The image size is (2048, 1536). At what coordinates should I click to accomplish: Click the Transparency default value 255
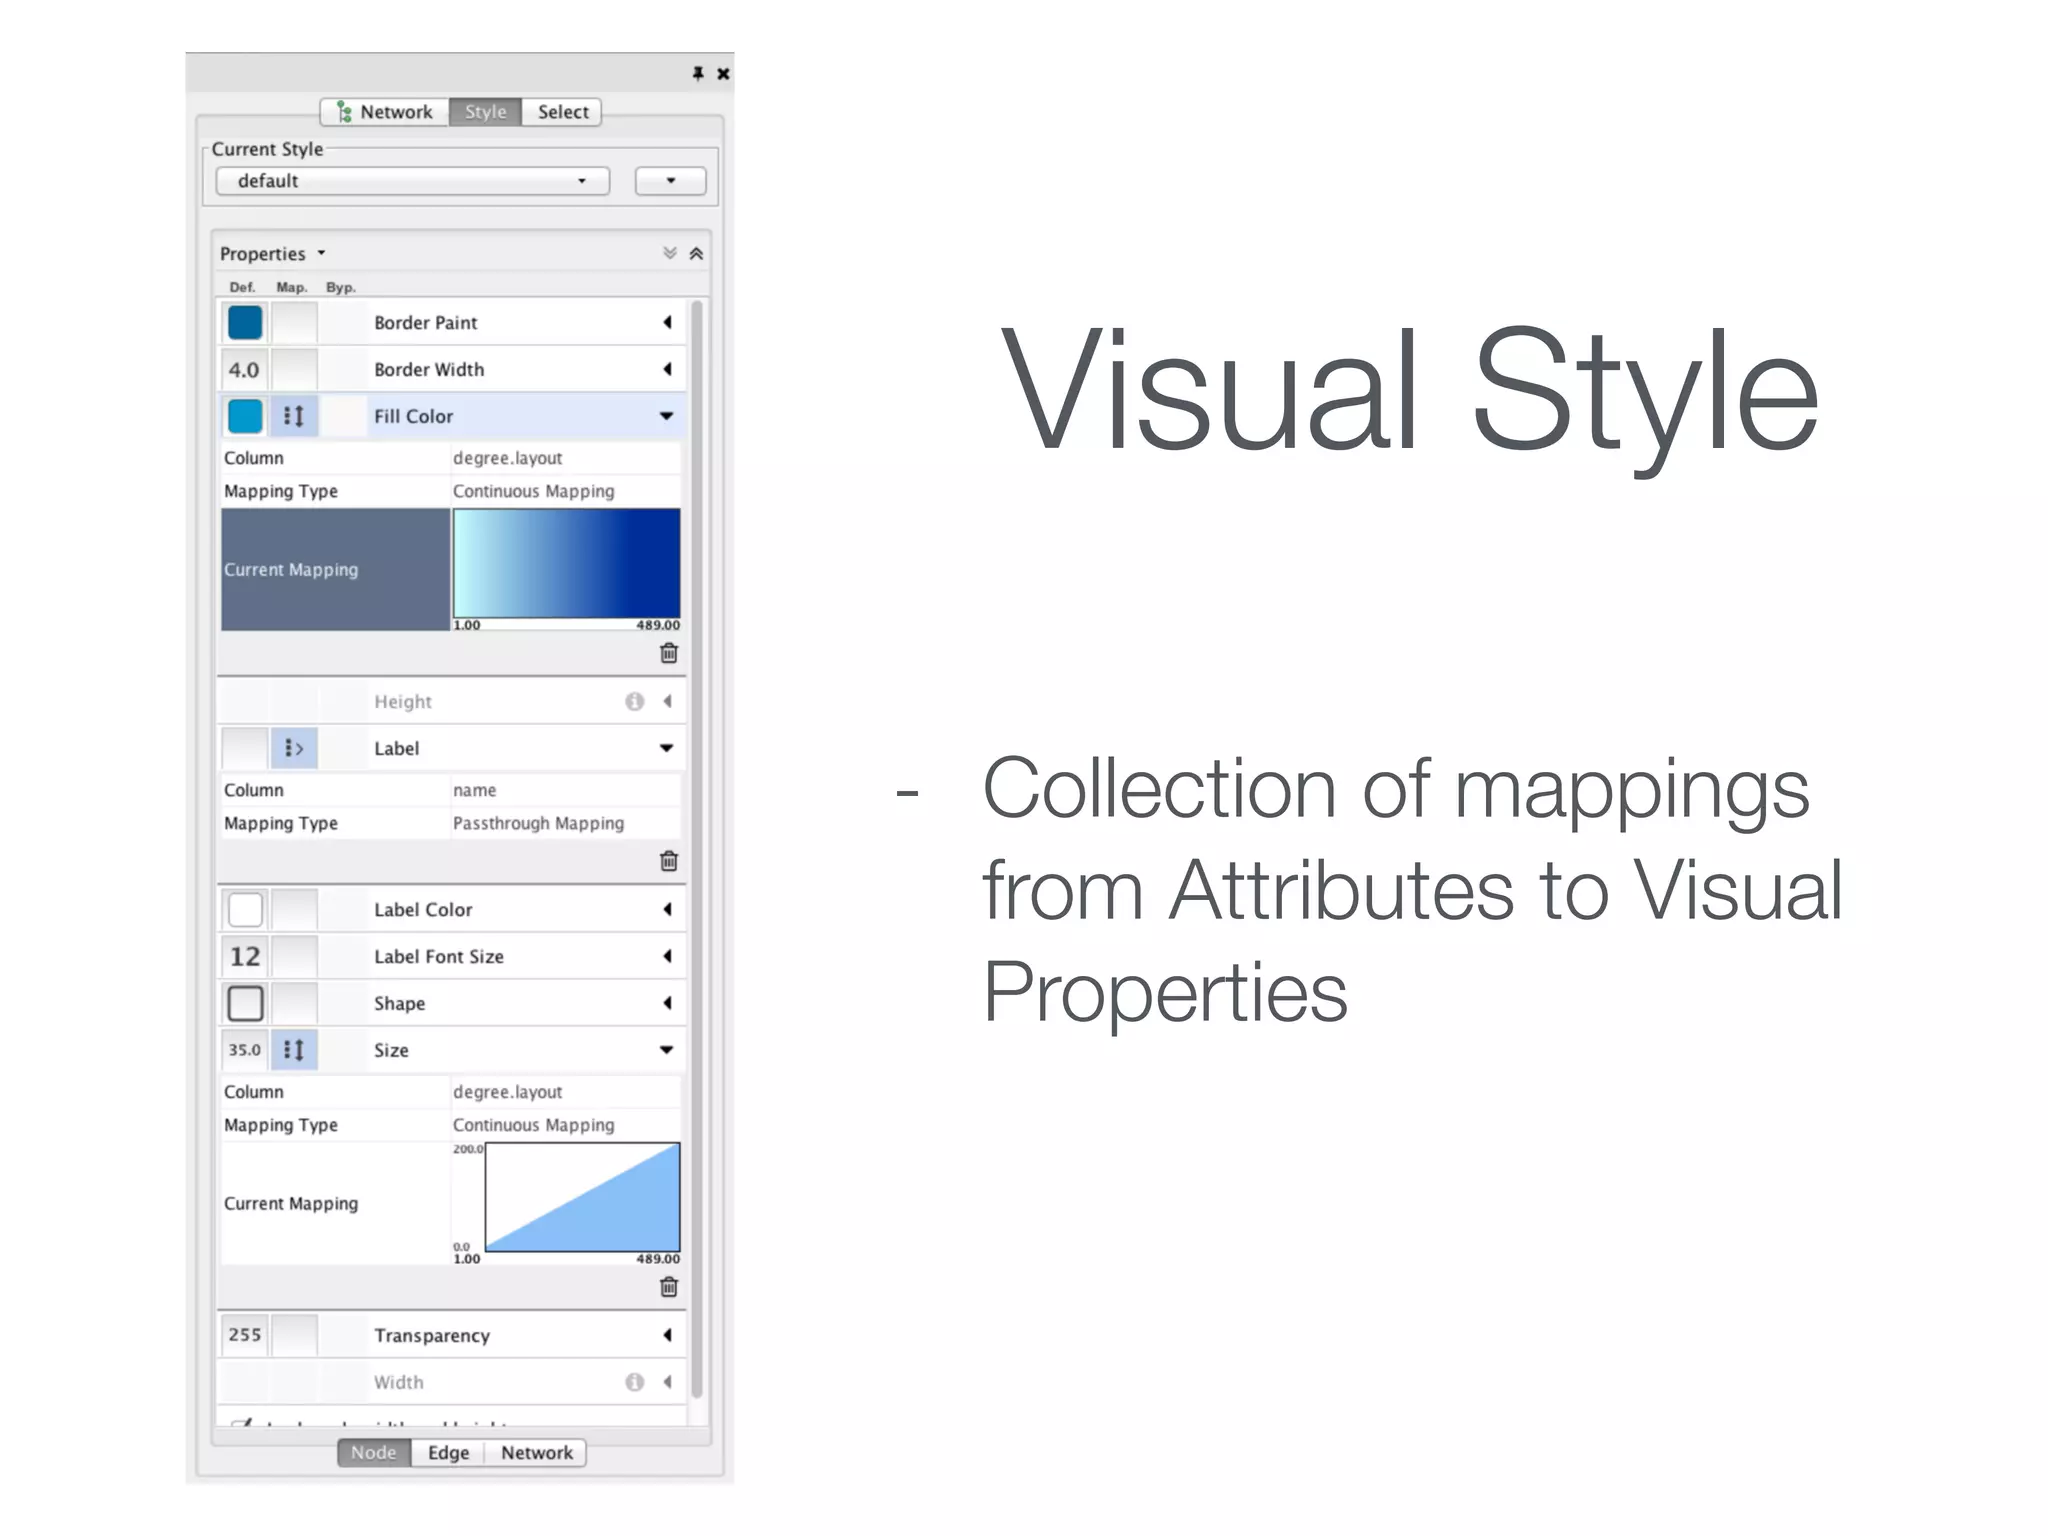[244, 1335]
